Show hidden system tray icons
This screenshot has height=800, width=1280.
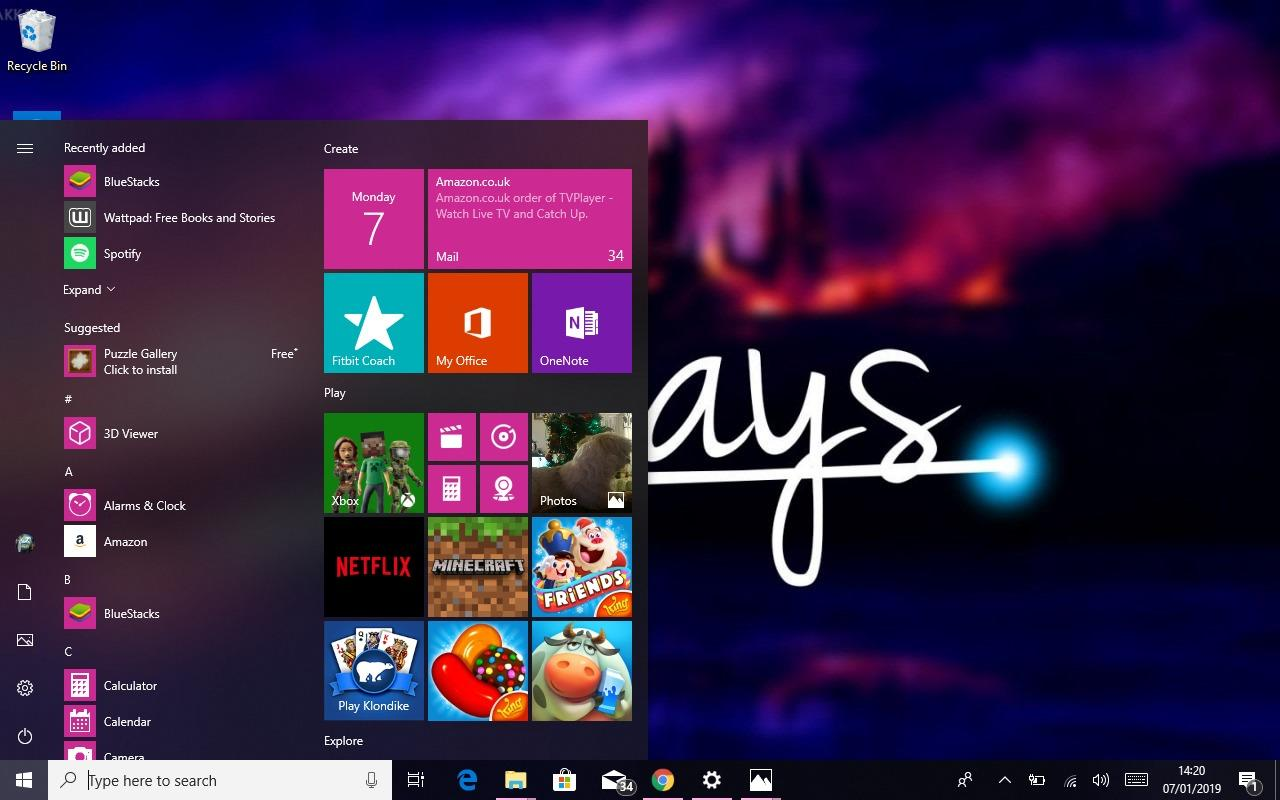pos(1005,780)
